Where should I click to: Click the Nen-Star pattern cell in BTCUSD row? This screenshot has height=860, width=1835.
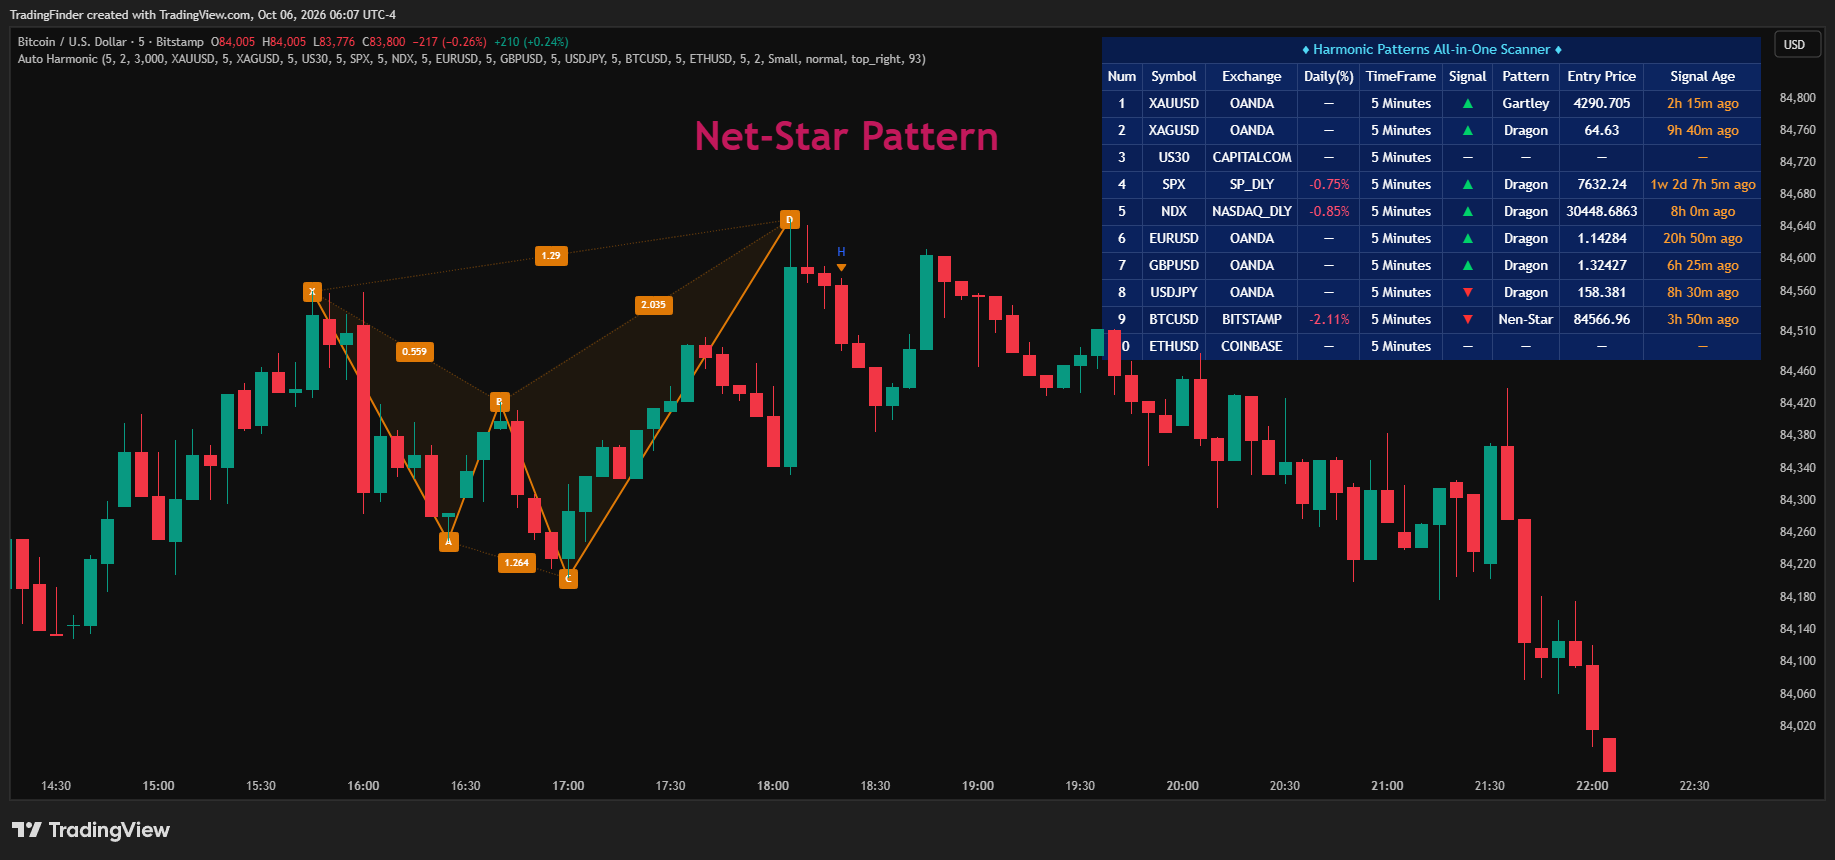tap(1525, 320)
